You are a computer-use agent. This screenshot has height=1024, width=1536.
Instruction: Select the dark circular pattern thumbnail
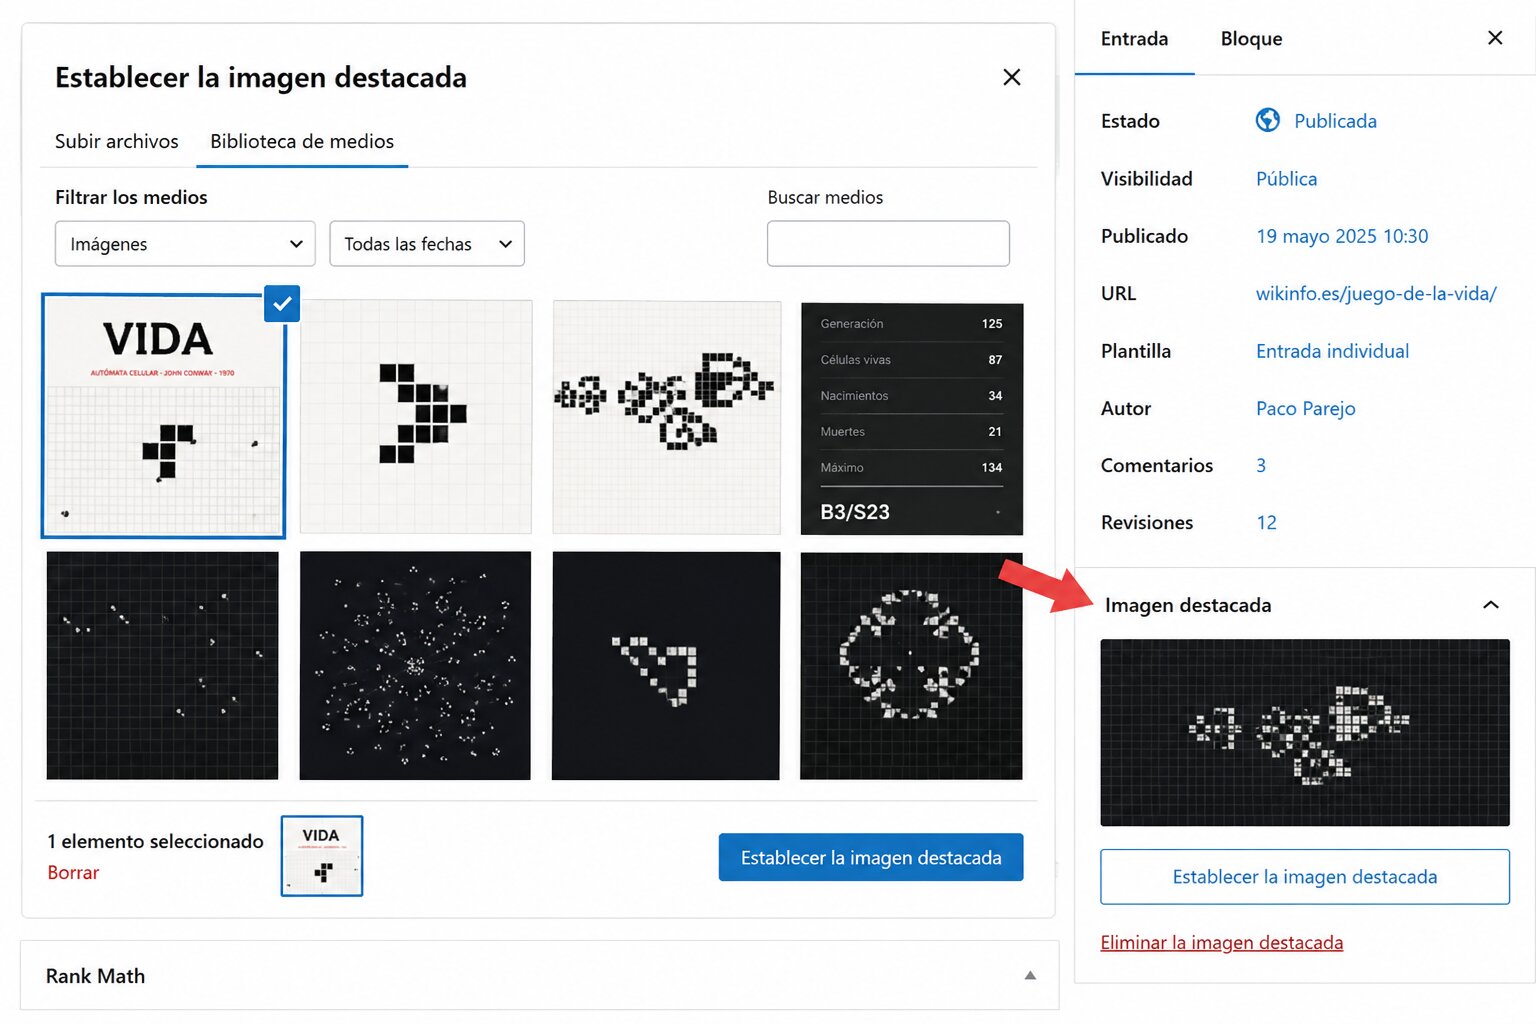(911, 666)
